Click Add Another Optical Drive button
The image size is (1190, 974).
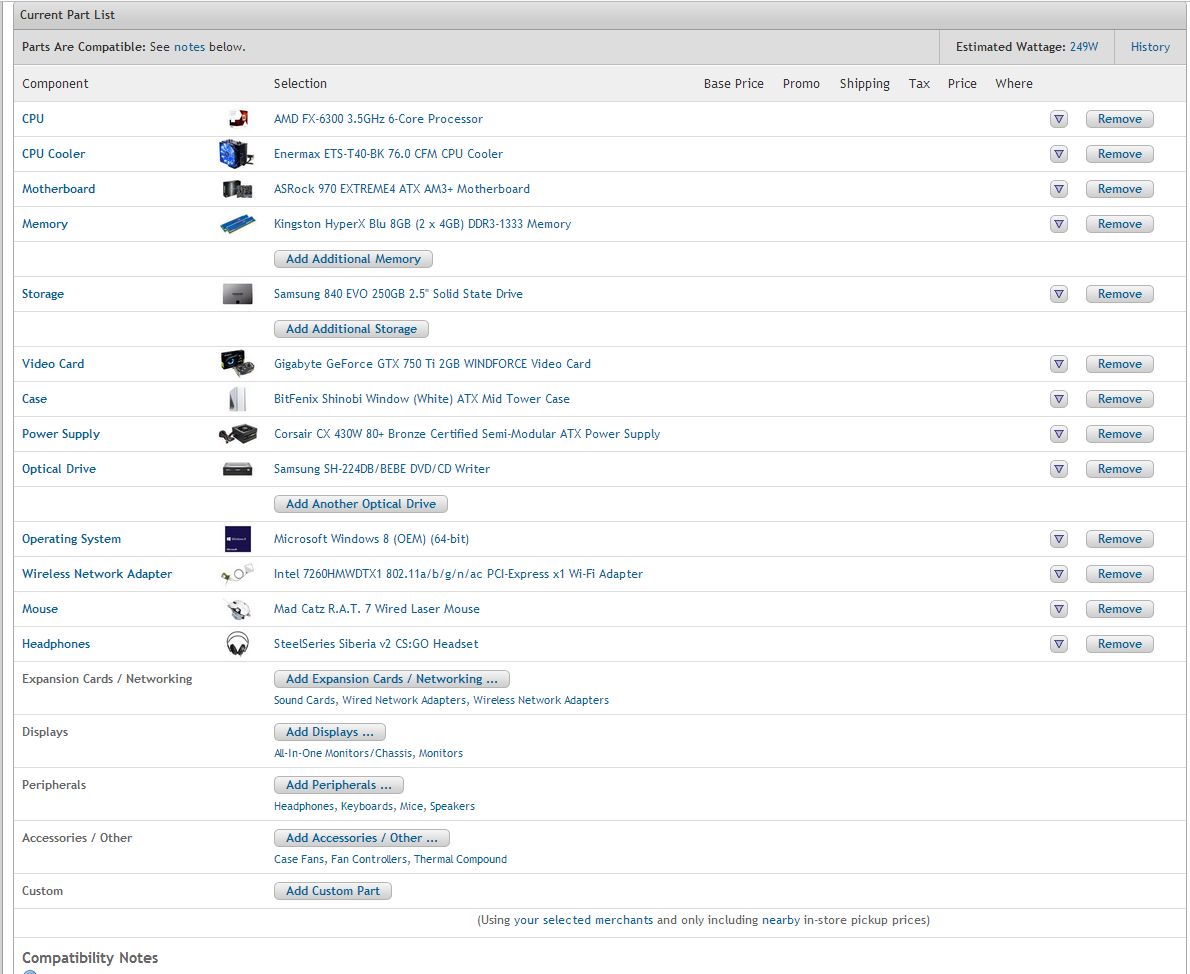point(360,504)
